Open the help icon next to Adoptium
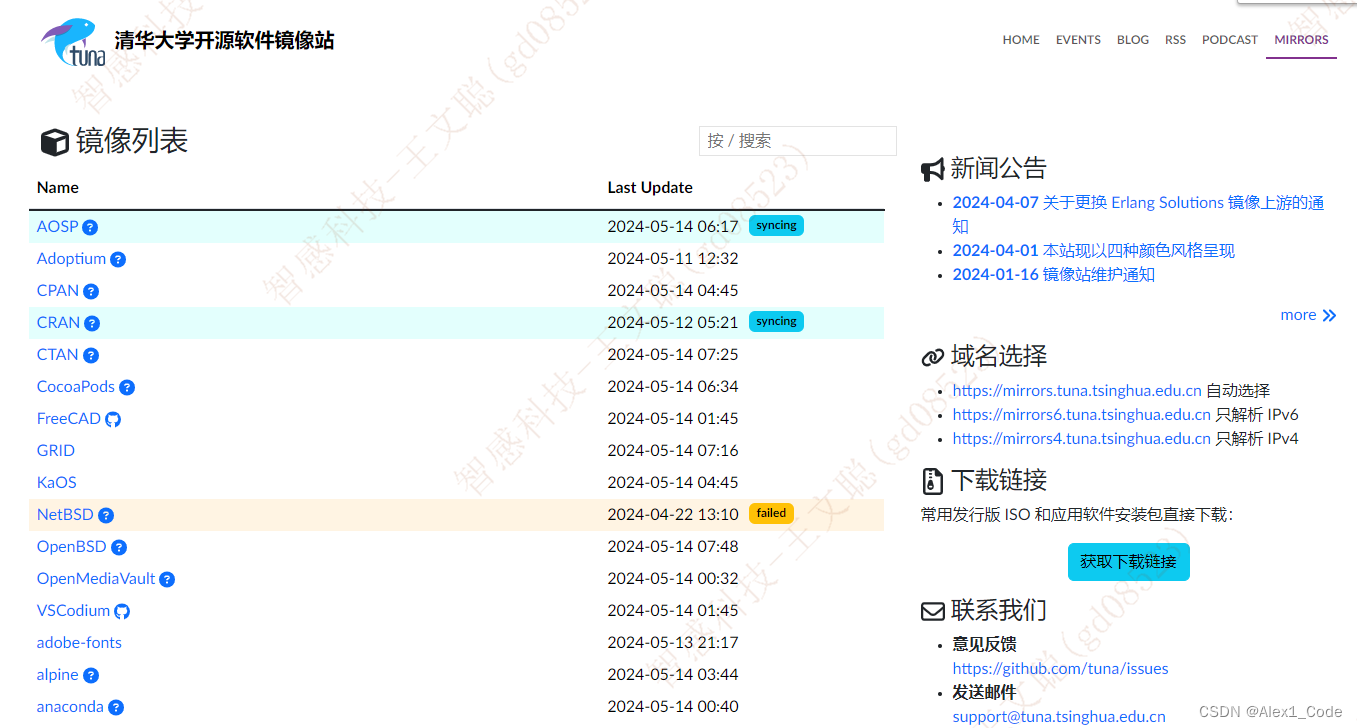This screenshot has width=1357, height=728. [x=118, y=259]
